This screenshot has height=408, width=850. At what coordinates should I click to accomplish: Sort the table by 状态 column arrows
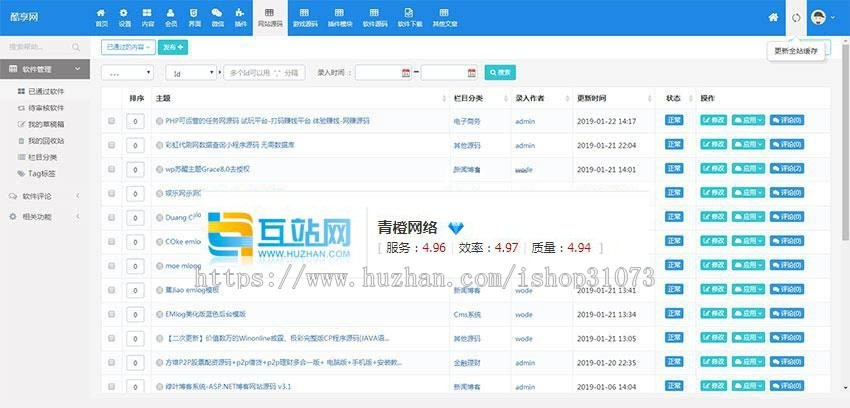(691, 99)
